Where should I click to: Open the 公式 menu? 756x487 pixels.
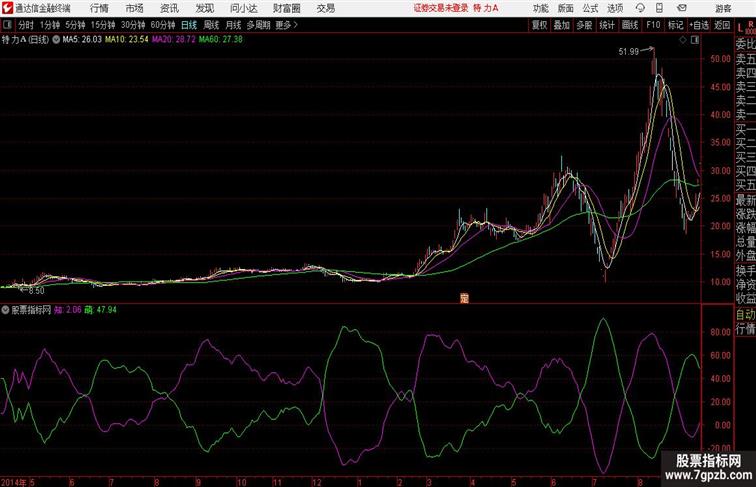point(590,8)
